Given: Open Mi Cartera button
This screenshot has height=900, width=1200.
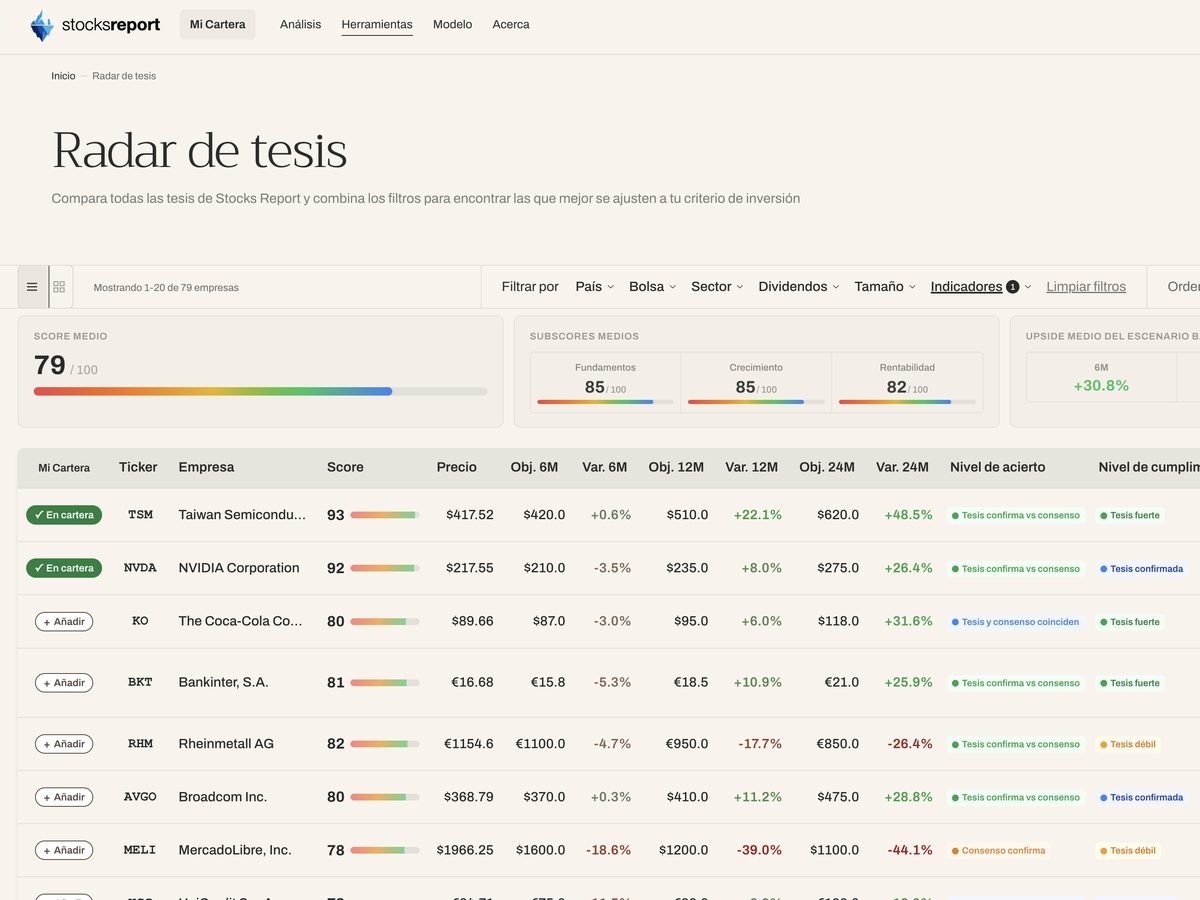Looking at the screenshot, I should 217,24.
